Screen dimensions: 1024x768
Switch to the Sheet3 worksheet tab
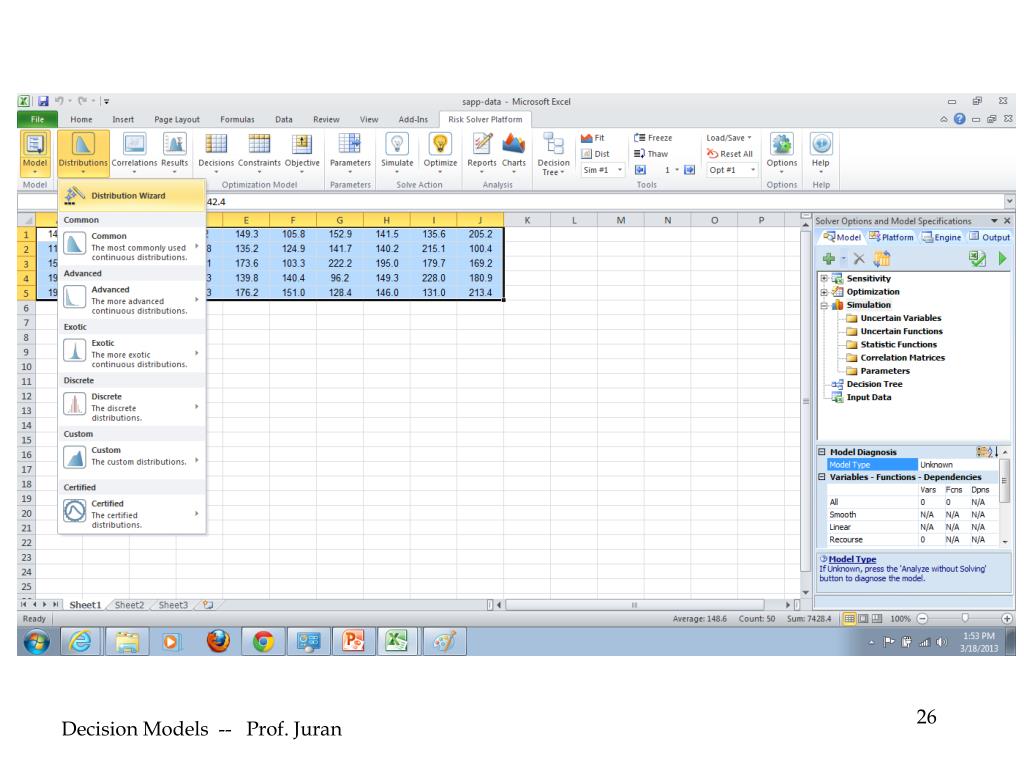tap(173, 605)
